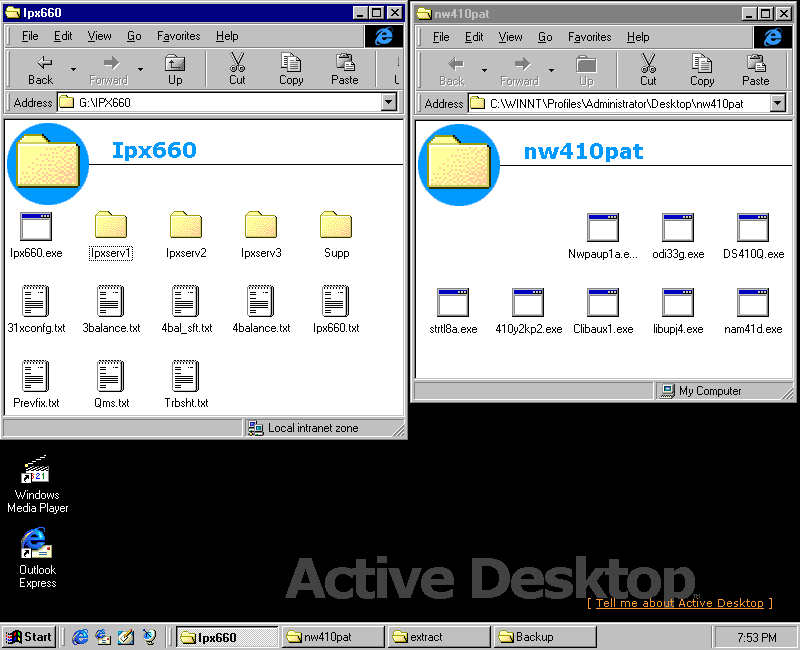Screen dimensions: 800x650
Task: Click Windows Media Player desktop shortcut
Action: (37, 484)
